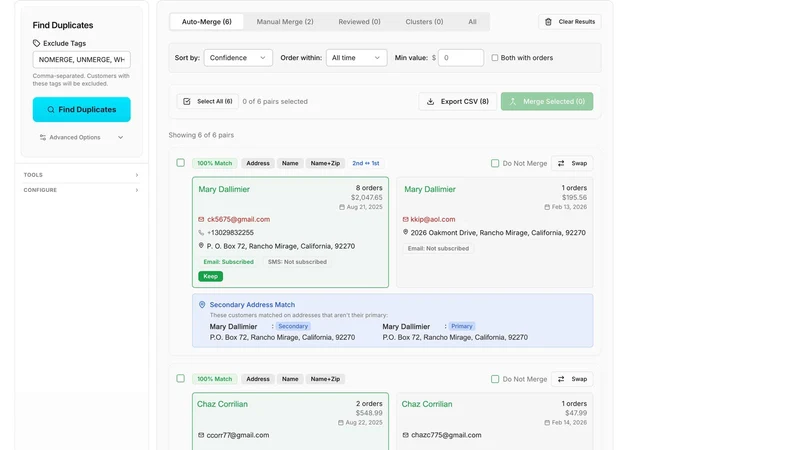Image resolution: width=800 pixels, height=450 pixels.
Task: Enable Do Not Merge for Chaz Corrilian
Action: (495, 379)
